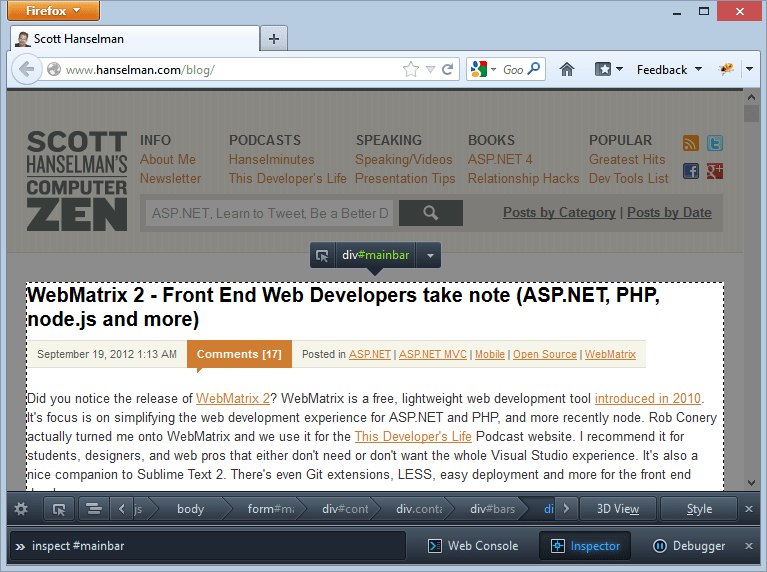Screen dimensions: 767x572
Task: Click the browser back arrow button
Action: tap(26, 69)
